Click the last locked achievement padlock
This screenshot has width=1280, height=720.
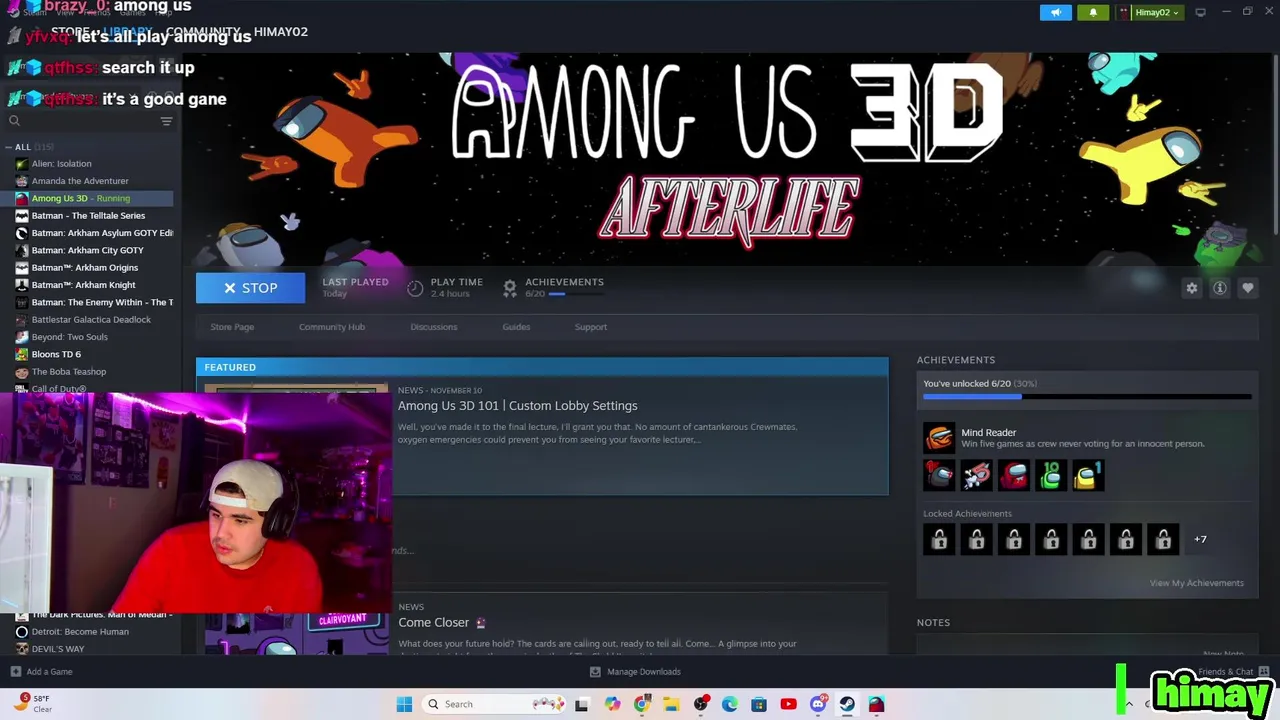pyautogui.click(x=1163, y=540)
